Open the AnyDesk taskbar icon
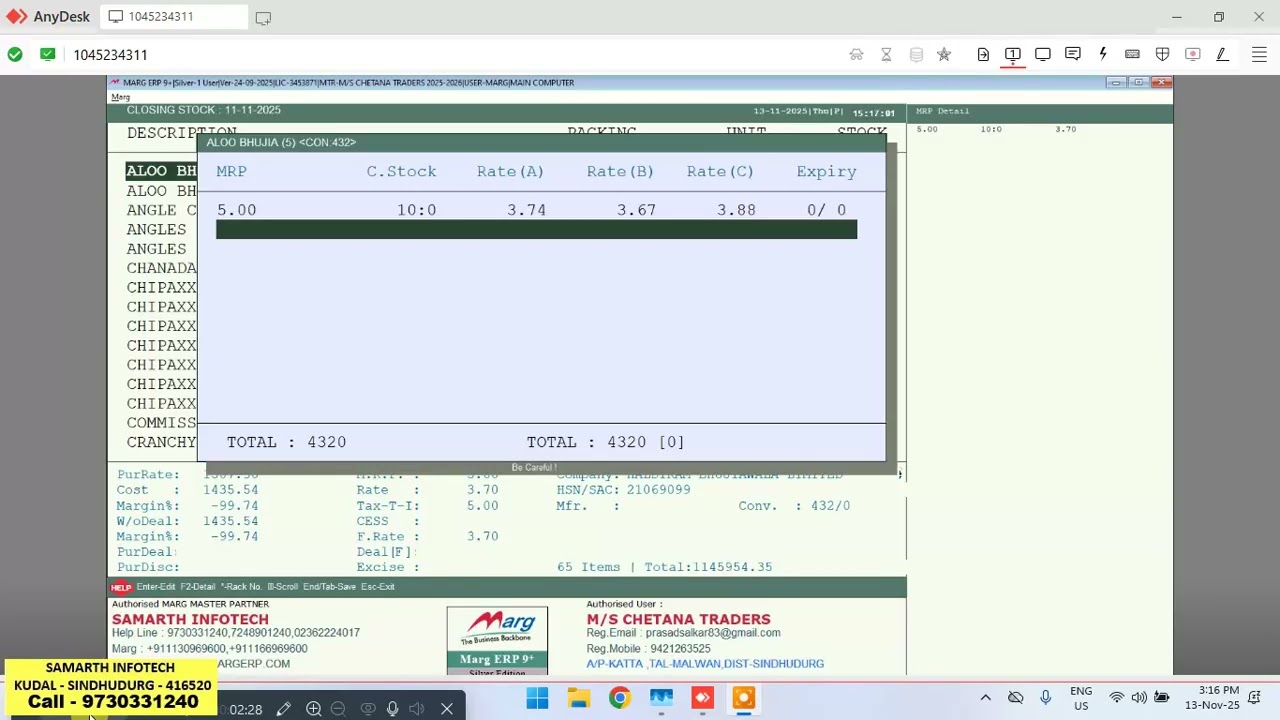The height and width of the screenshot is (720, 1280). (702, 698)
